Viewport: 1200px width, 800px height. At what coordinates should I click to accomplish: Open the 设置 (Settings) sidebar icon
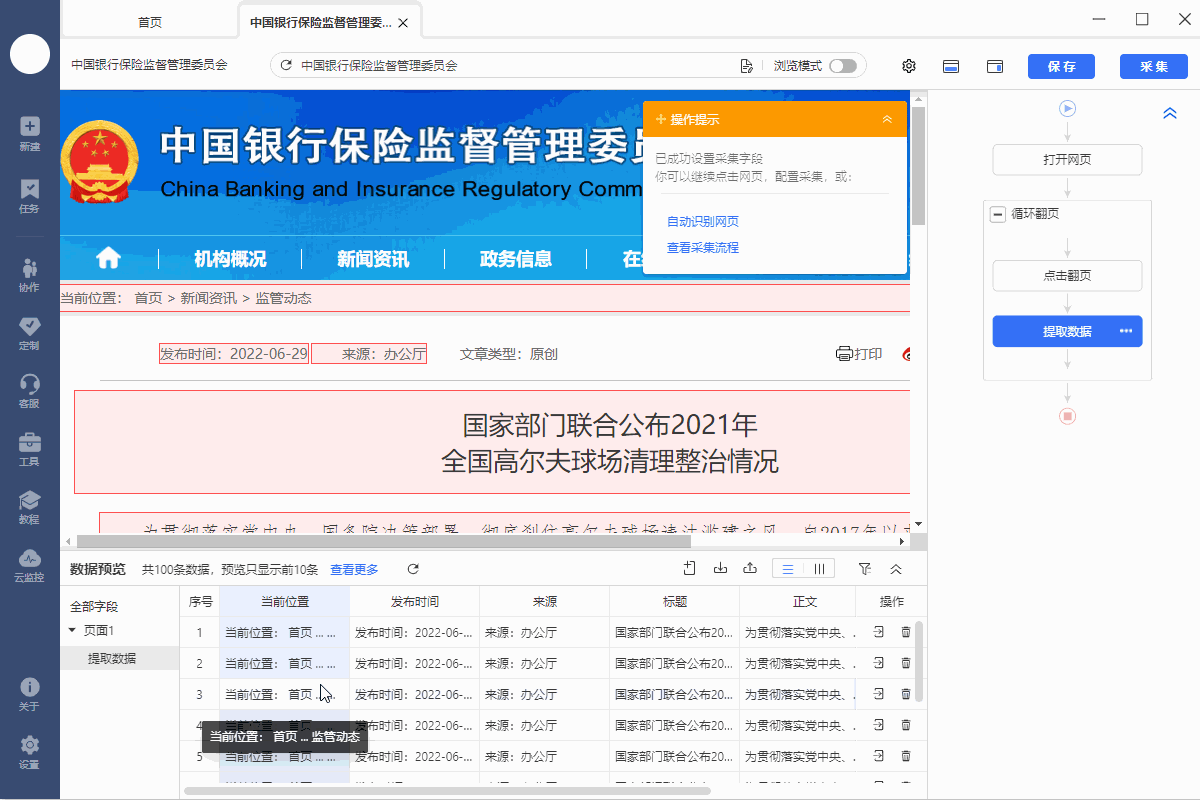click(30, 751)
